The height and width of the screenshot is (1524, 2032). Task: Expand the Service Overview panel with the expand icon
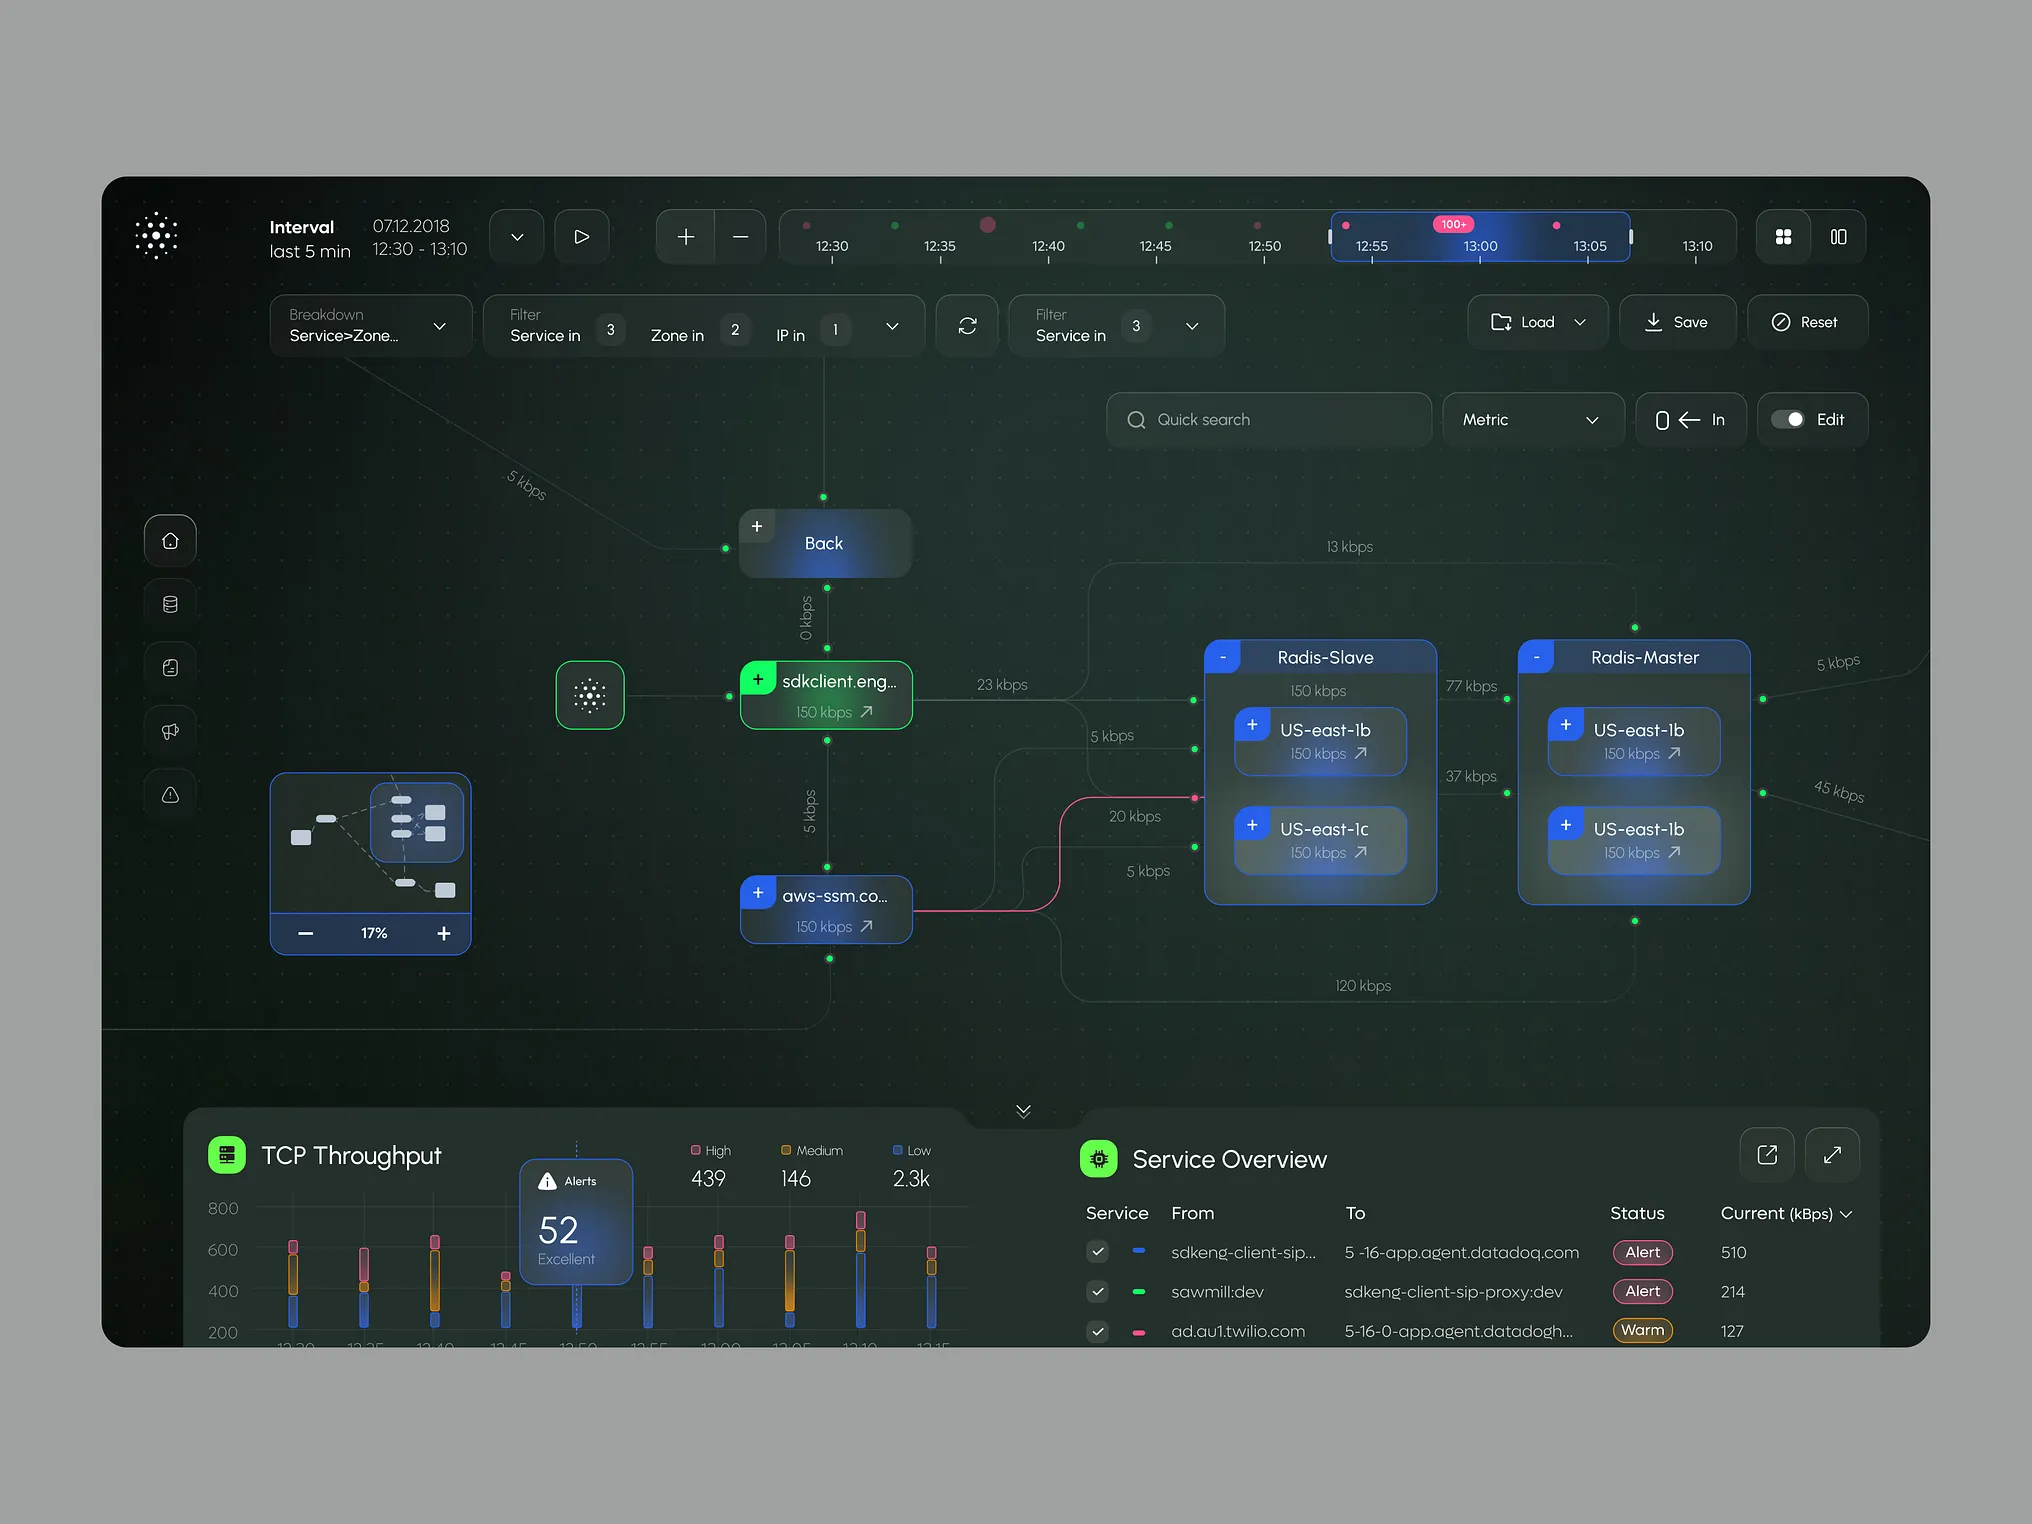click(1832, 1154)
